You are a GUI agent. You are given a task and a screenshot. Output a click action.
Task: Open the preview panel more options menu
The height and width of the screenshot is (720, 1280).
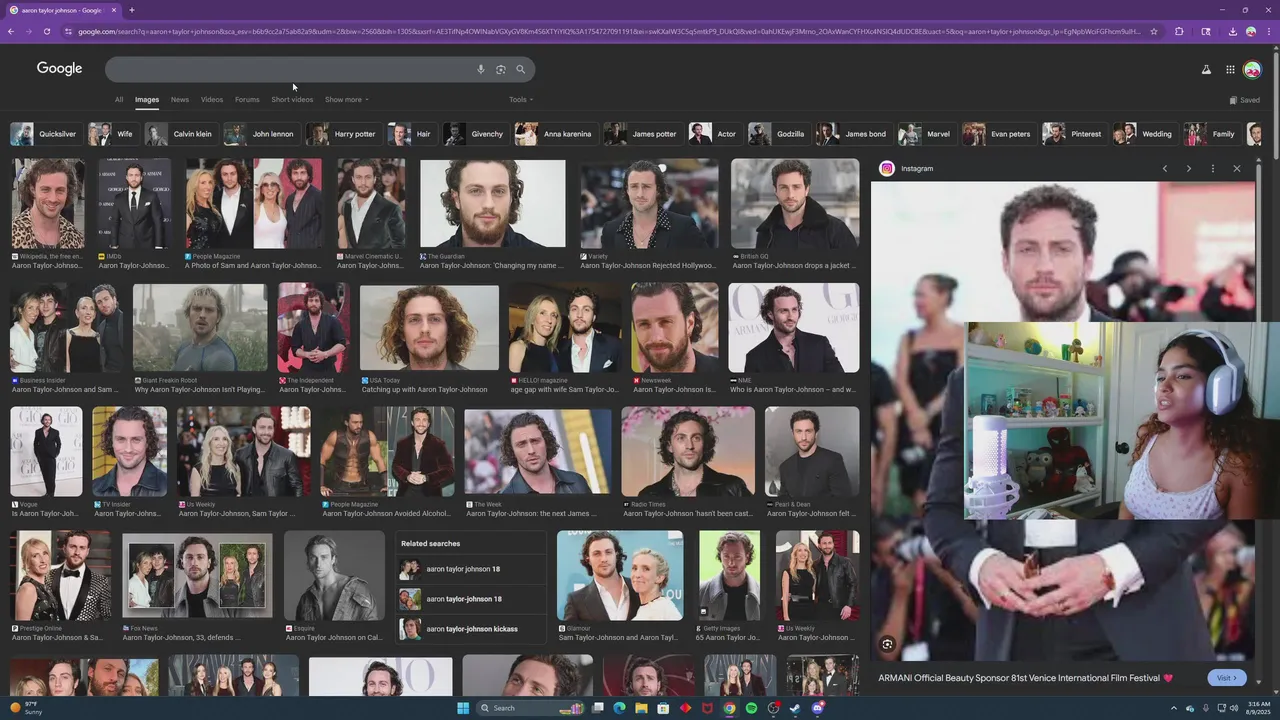(x=1213, y=168)
